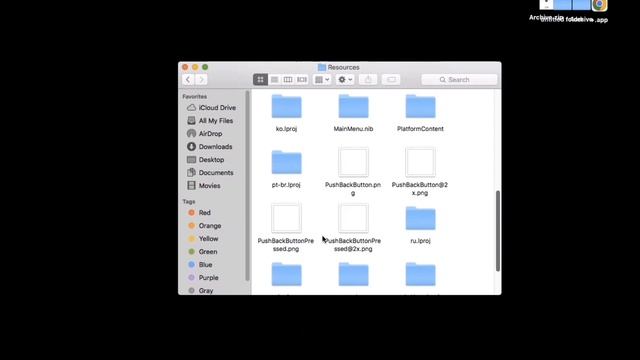Select the PushBackButtonPressed.png file

coord(287,218)
